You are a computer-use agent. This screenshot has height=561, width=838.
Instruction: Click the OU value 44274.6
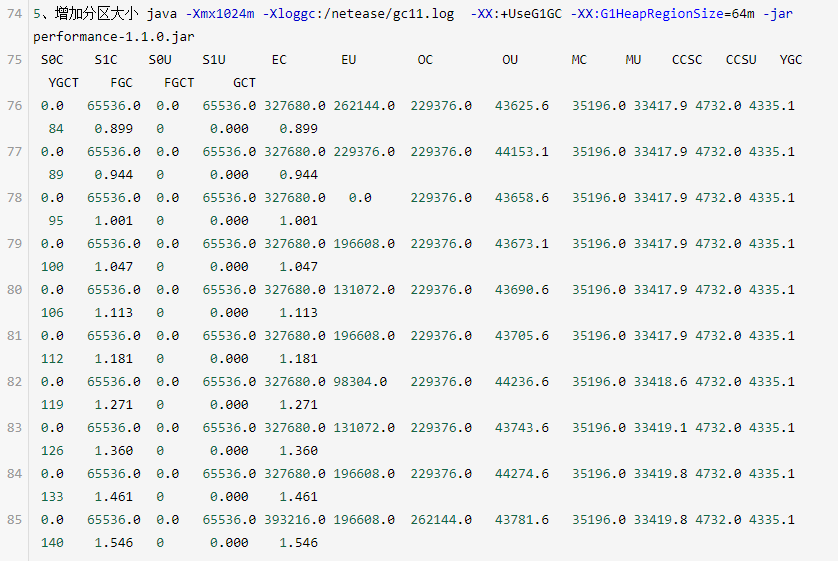coord(522,473)
